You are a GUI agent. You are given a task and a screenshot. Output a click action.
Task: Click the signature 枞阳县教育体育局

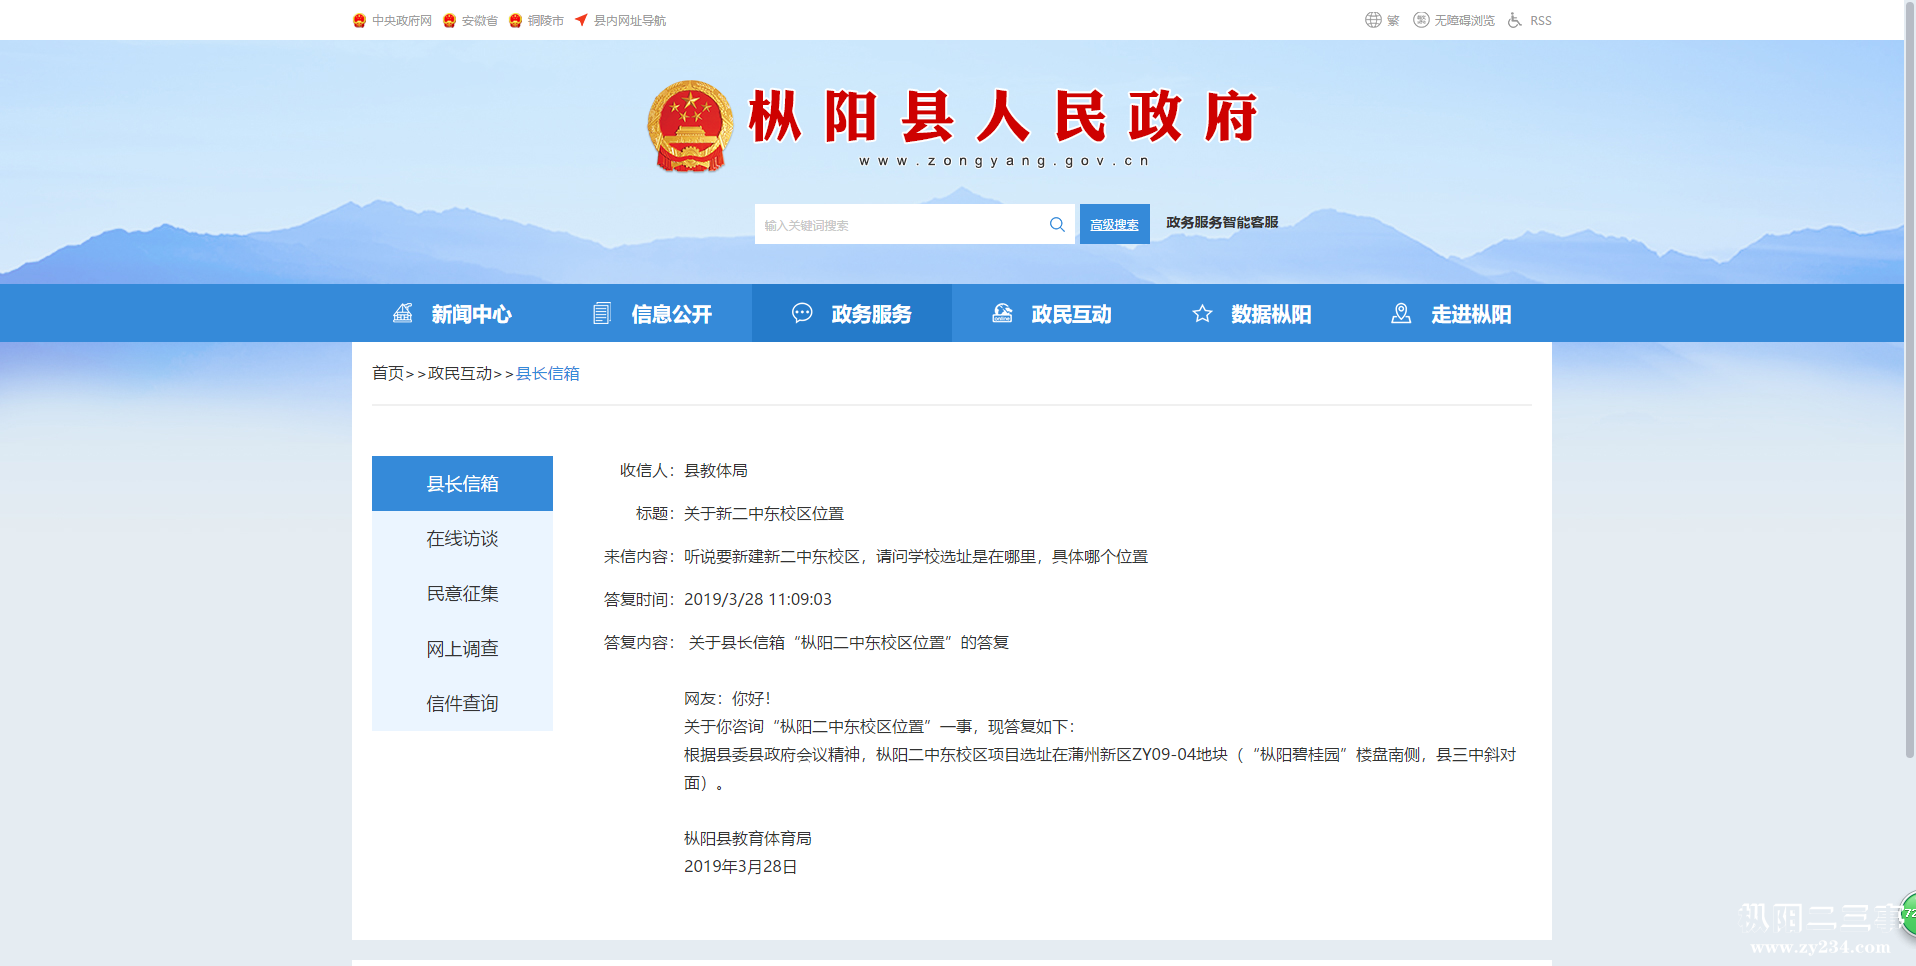point(748,838)
